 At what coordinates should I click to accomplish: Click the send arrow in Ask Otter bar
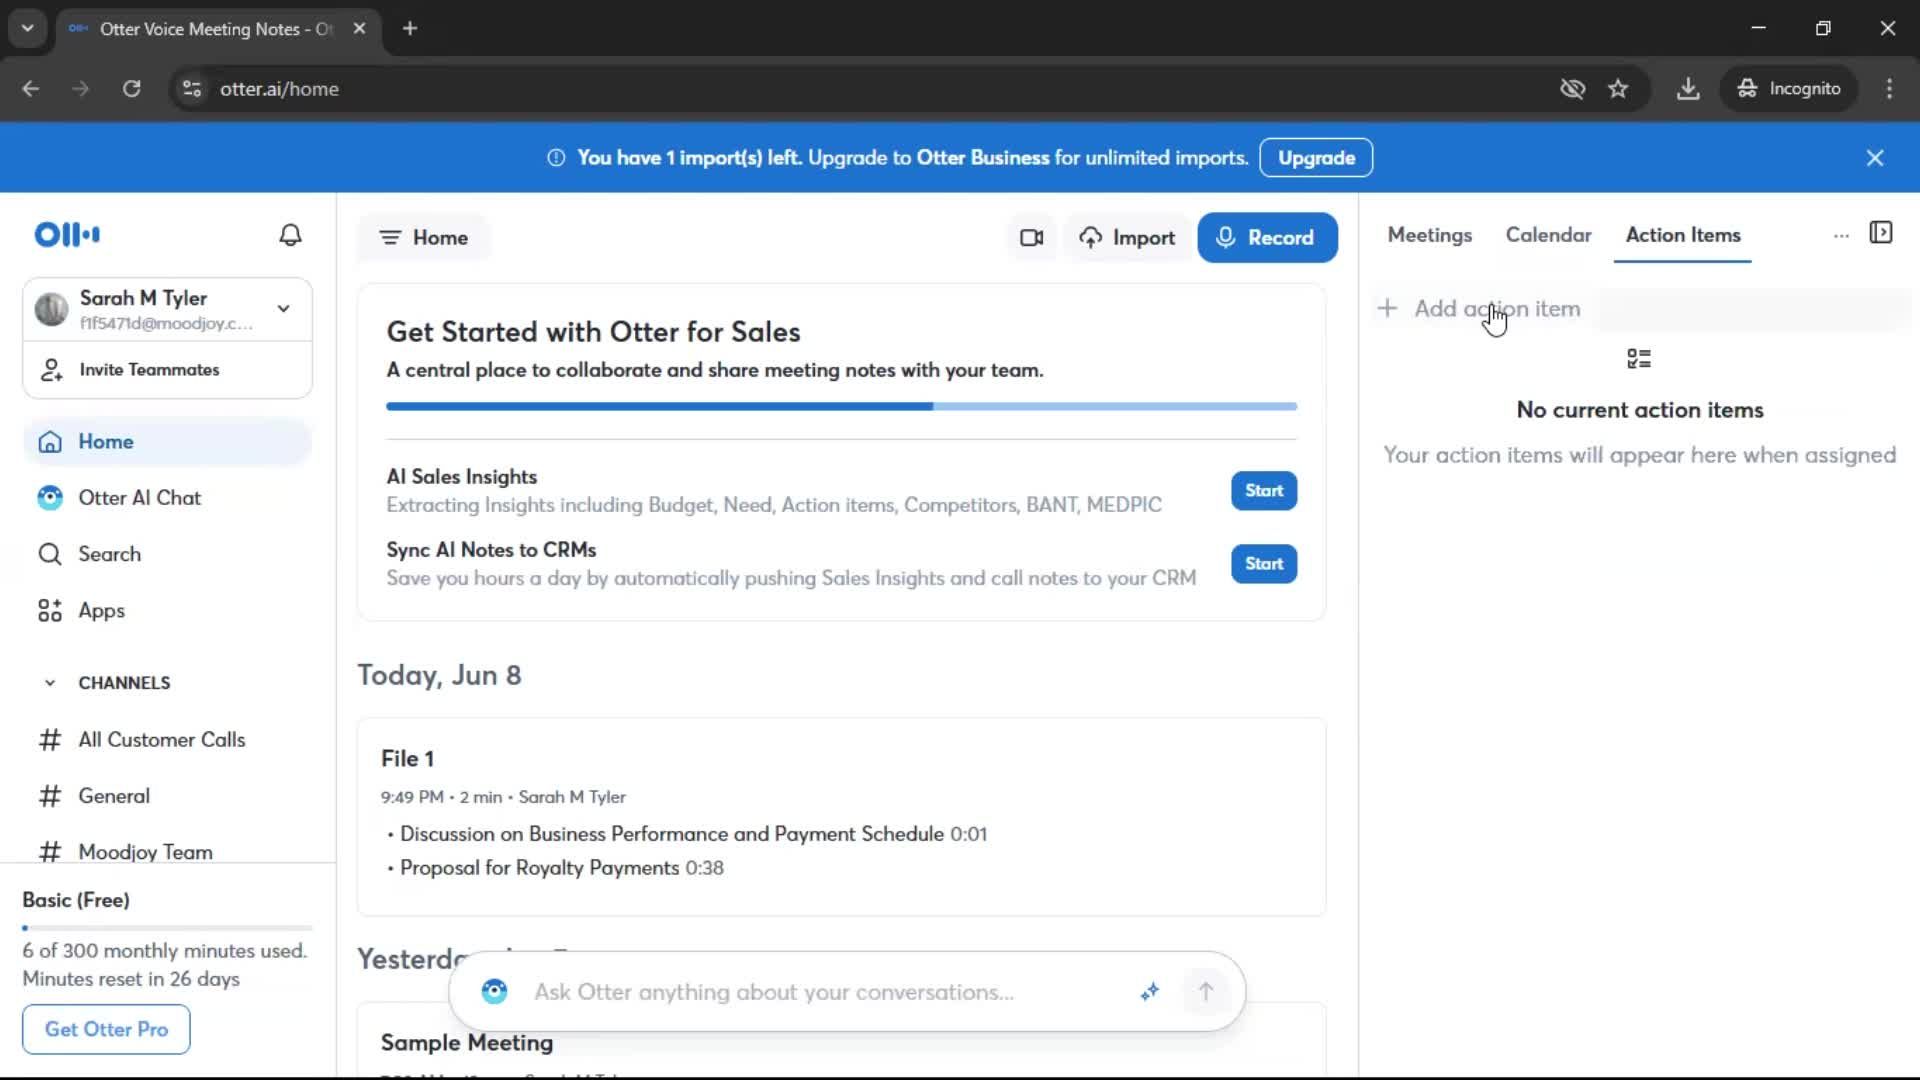[1206, 992]
